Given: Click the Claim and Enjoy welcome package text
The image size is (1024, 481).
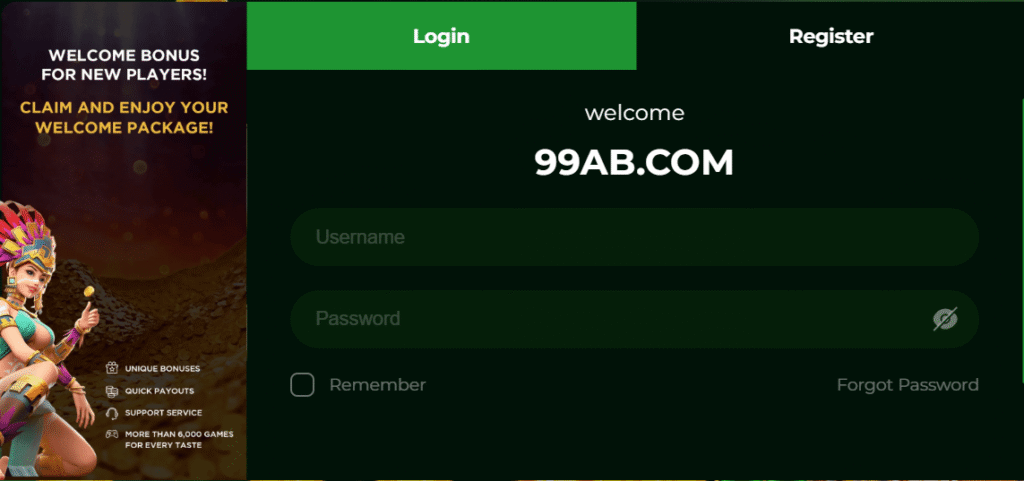Looking at the screenshot, I should pos(124,117).
